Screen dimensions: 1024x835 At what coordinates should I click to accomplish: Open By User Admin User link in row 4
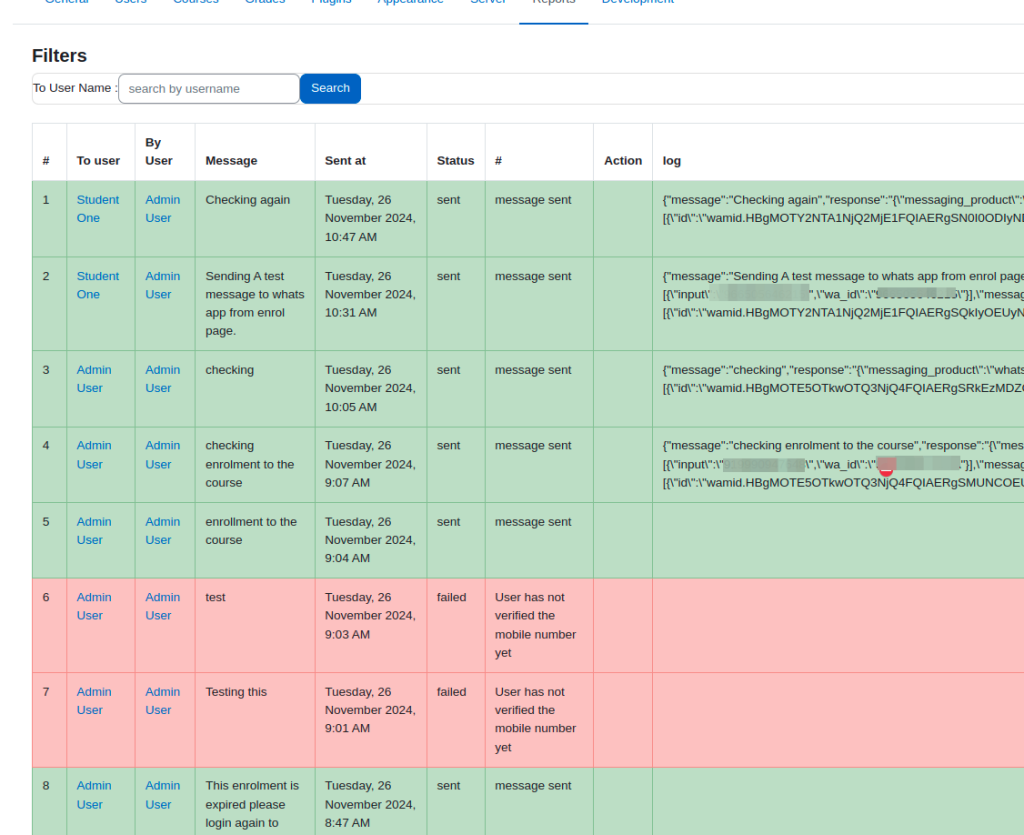pos(163,455)
